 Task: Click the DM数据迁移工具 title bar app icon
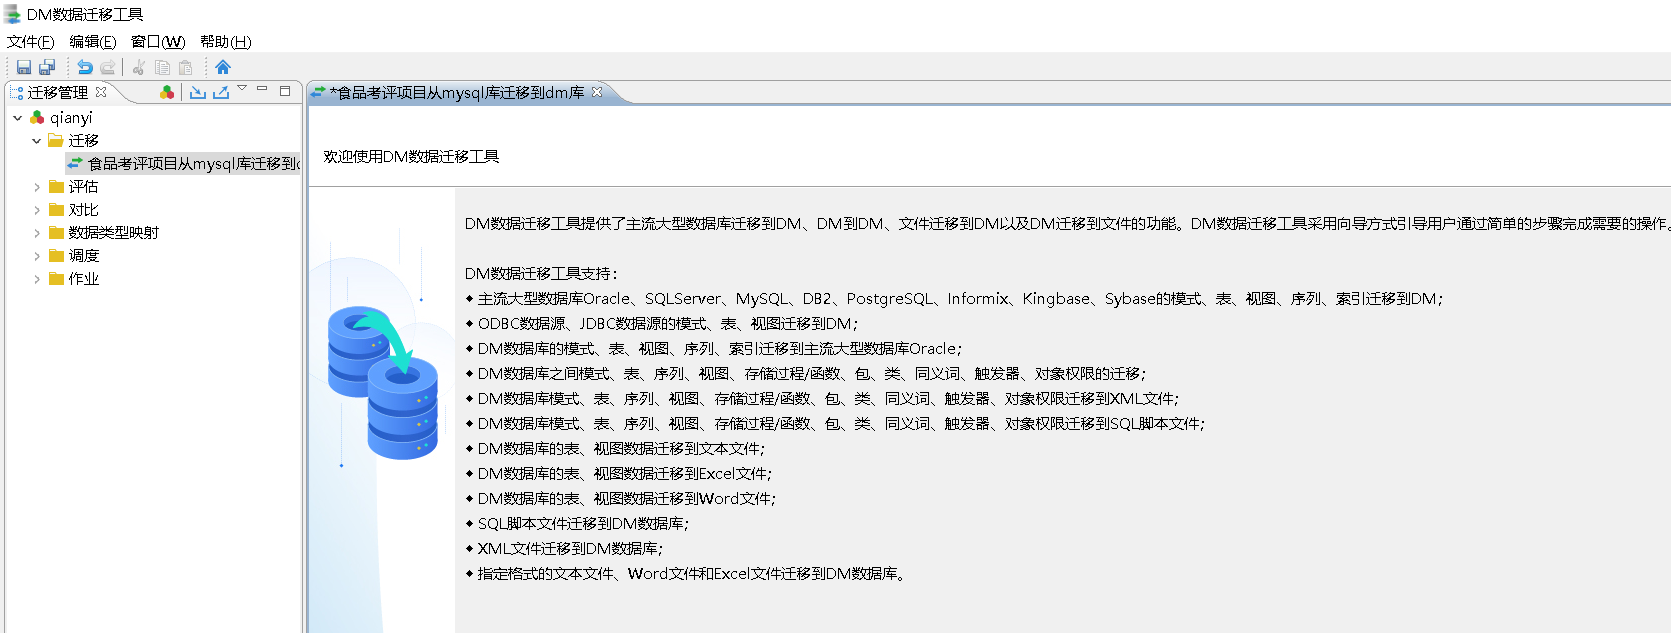coord(12,14)
